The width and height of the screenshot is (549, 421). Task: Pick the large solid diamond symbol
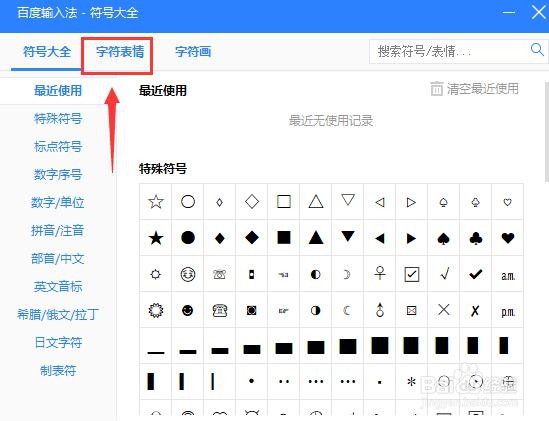click(252, 238)
